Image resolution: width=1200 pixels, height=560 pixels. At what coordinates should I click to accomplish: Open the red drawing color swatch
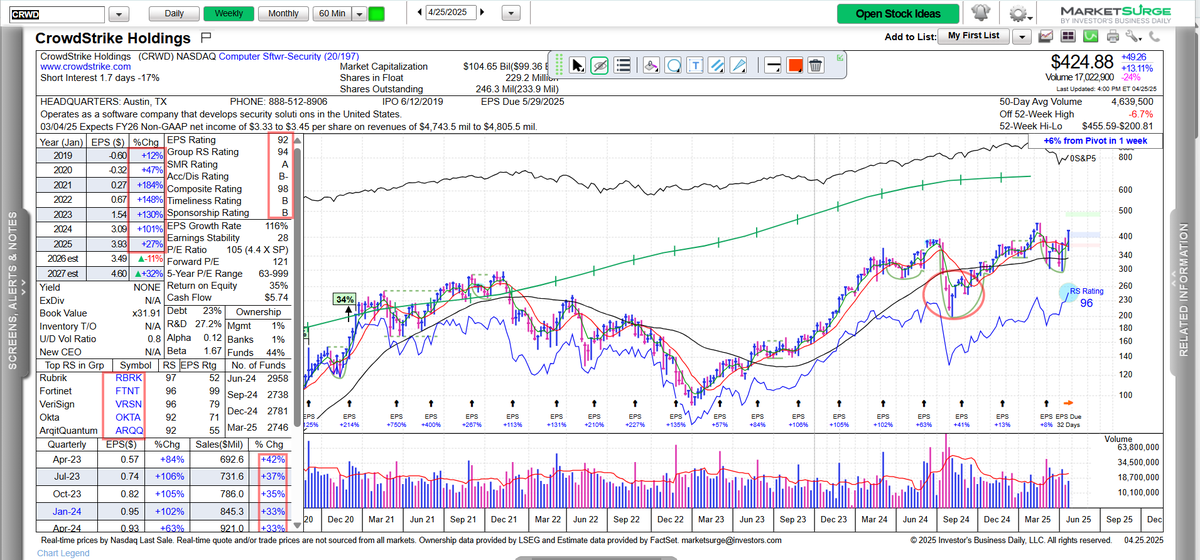(x=794, y=65)
